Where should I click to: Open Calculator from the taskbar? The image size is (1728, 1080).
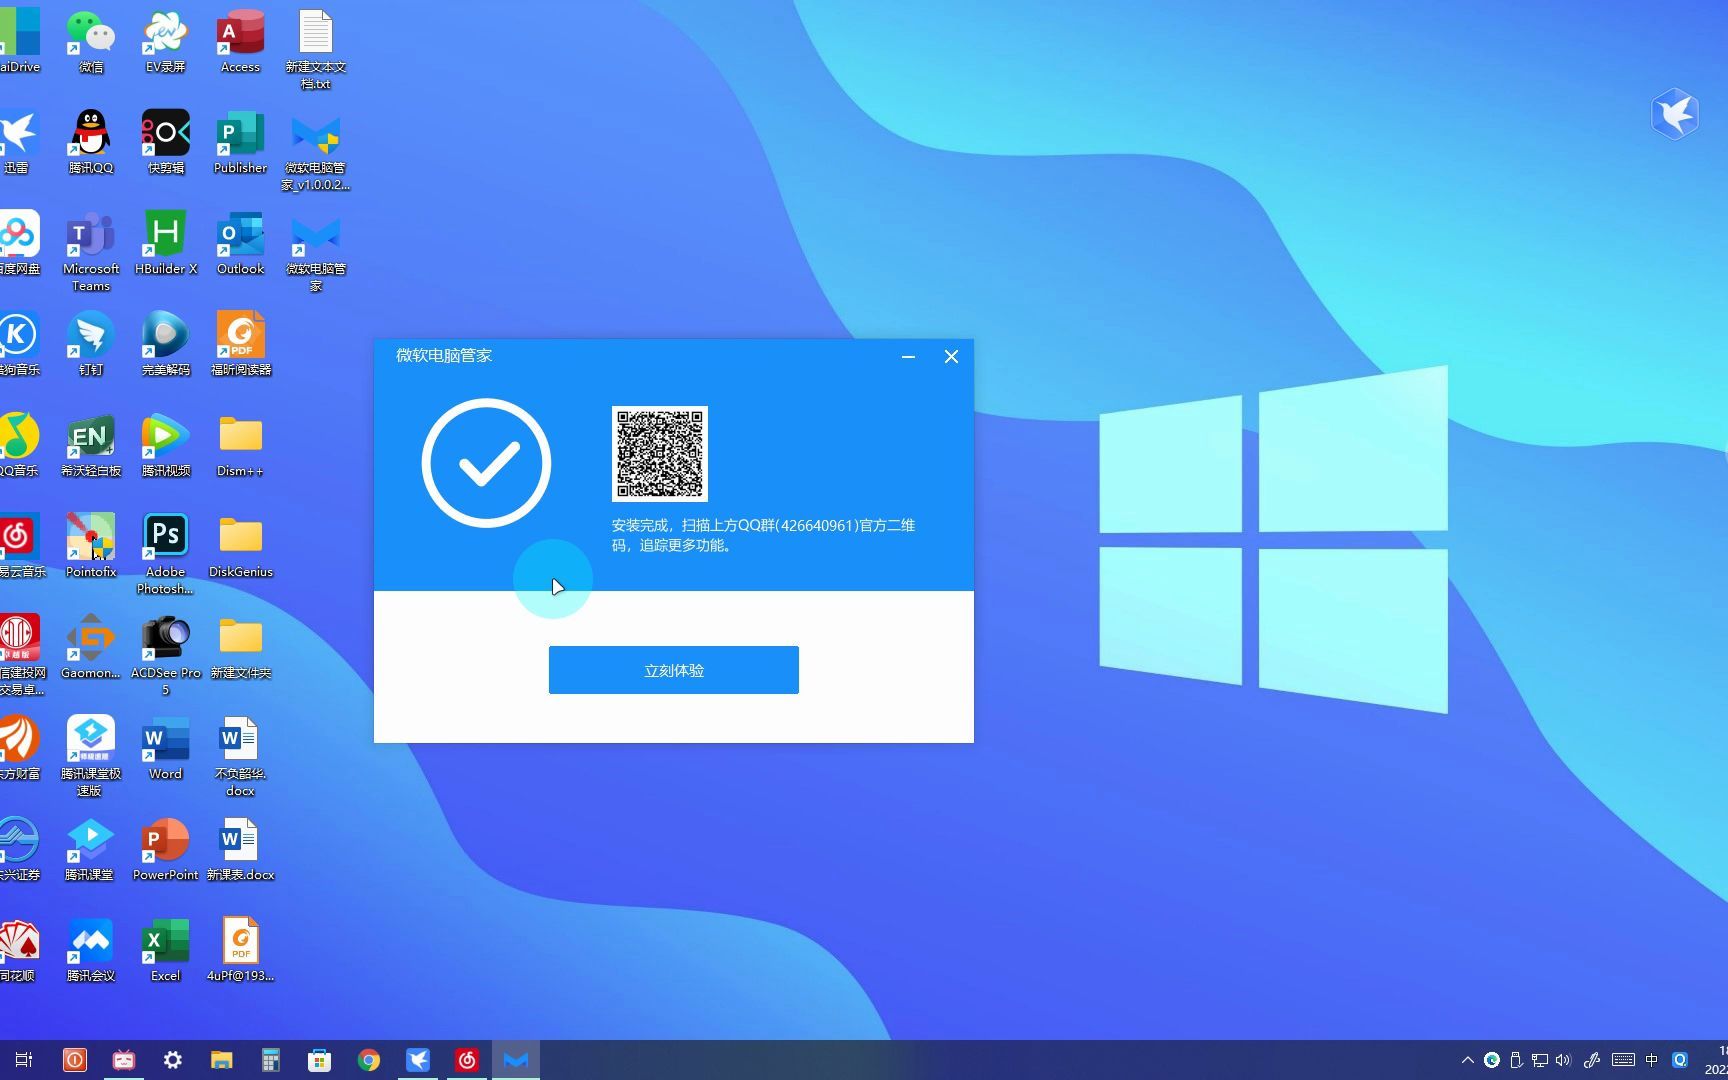click(271, 1060)
